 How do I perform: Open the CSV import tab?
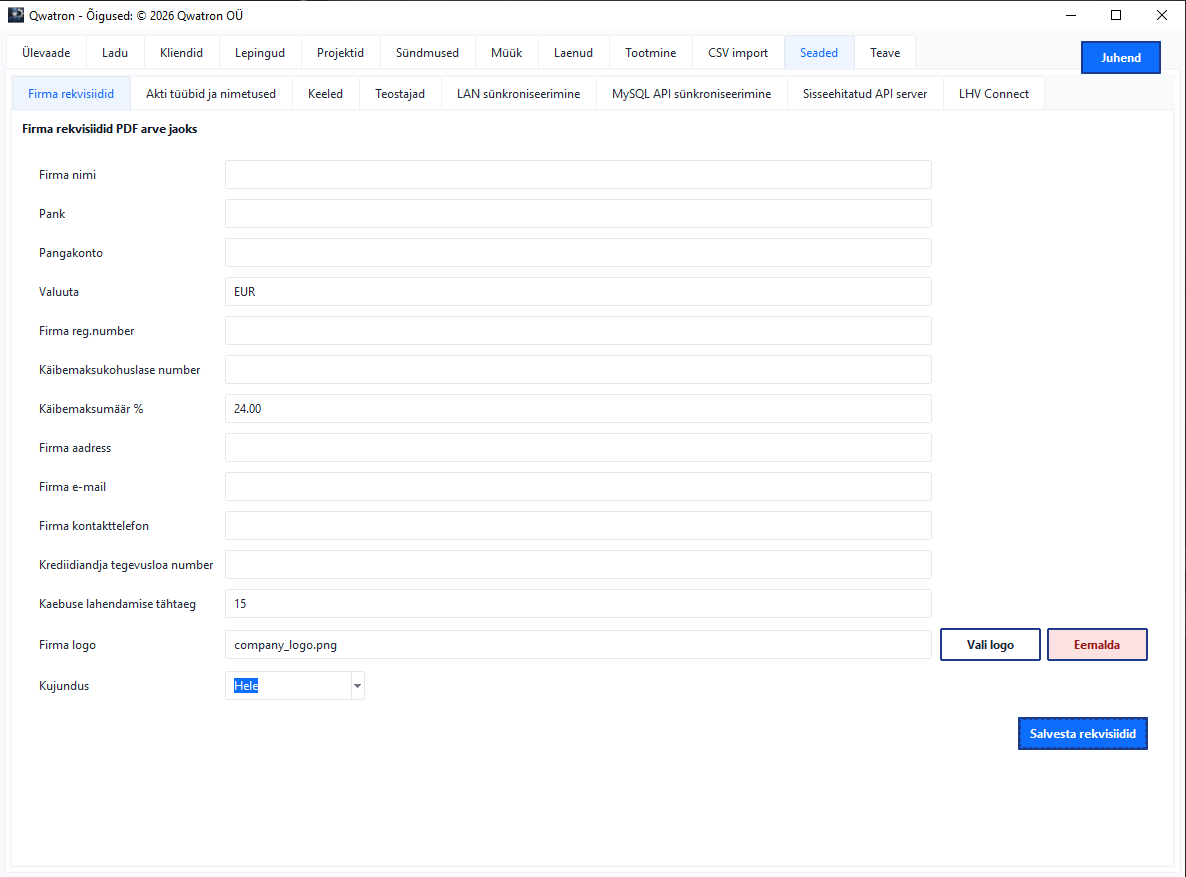738,53
